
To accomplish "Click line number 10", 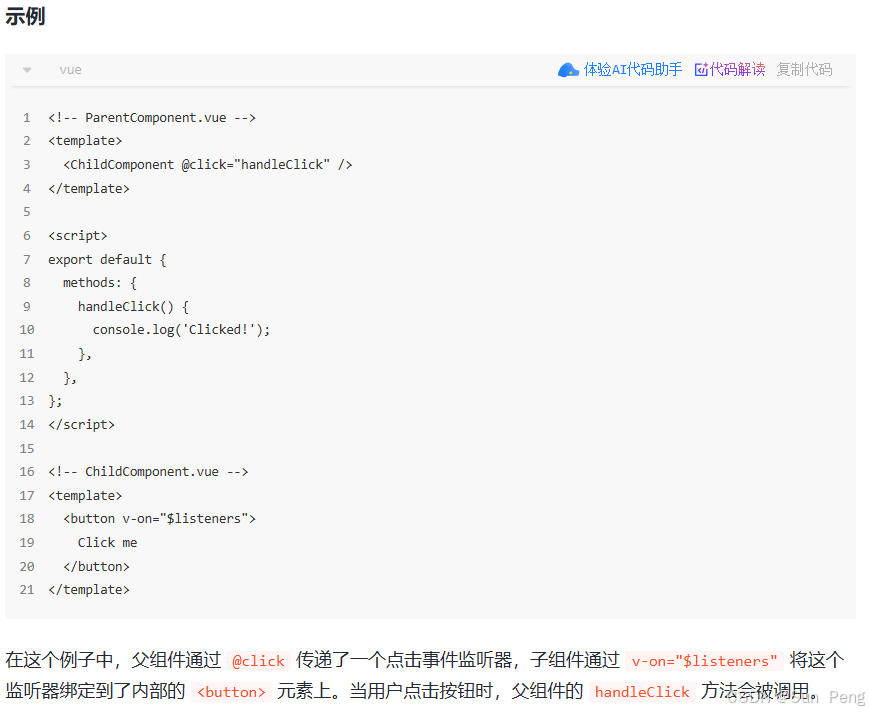I will coord(27,330).
